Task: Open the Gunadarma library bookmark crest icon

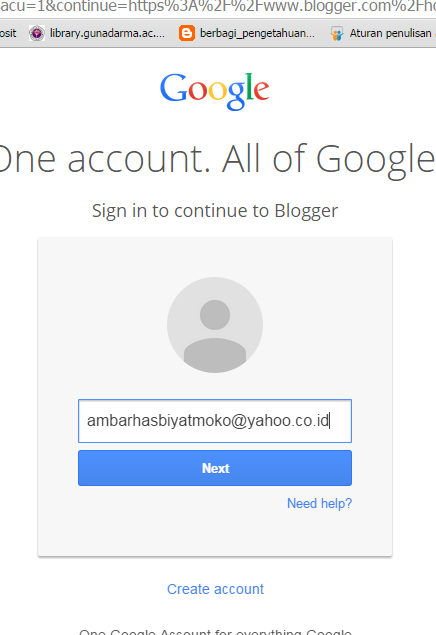Action: point(37,33)
